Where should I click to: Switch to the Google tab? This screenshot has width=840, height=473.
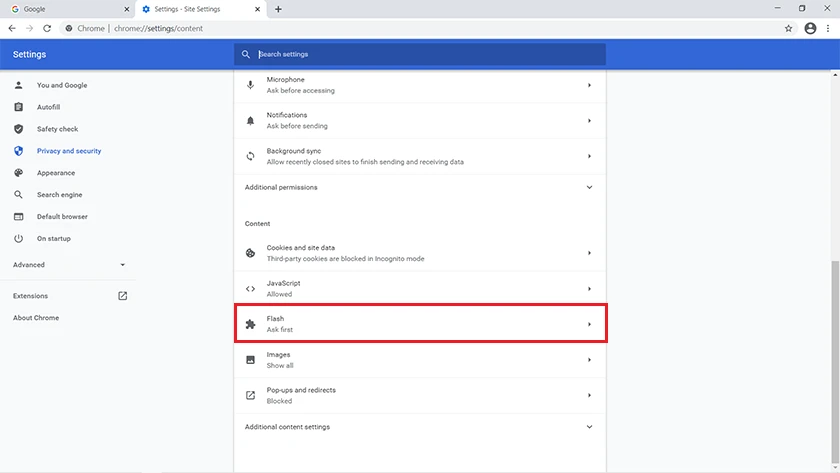(x=67, y=9)
